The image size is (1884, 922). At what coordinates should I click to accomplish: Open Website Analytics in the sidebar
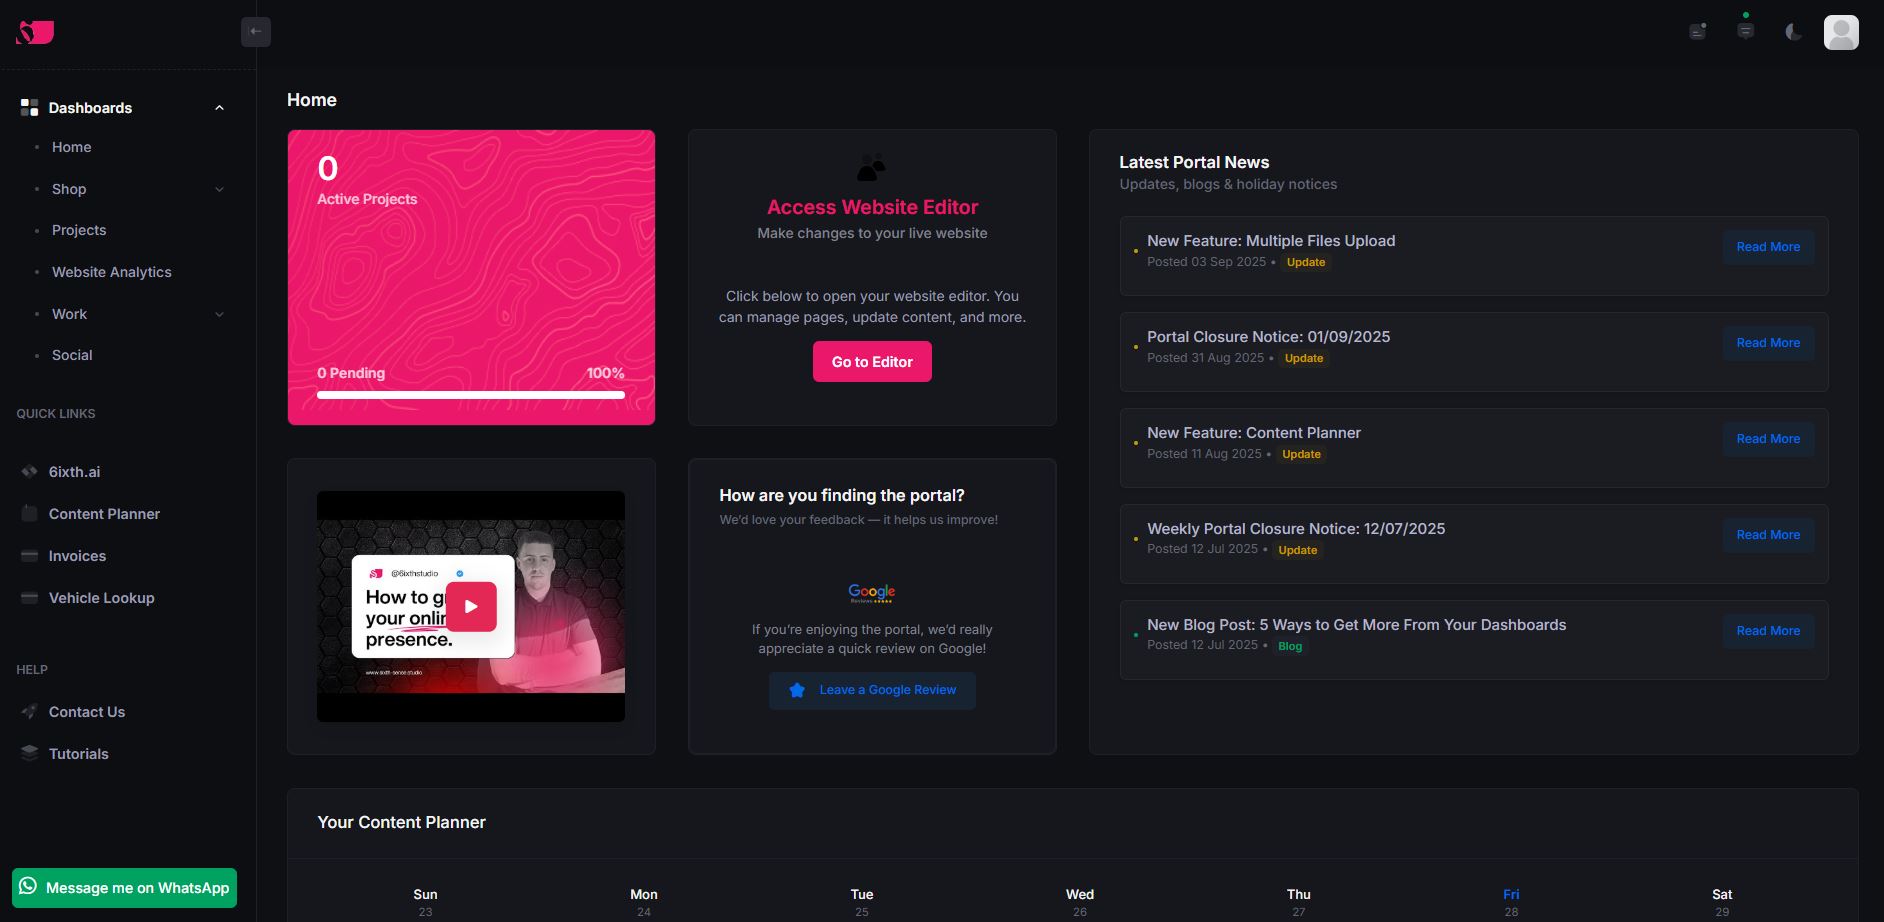point(111,272)
